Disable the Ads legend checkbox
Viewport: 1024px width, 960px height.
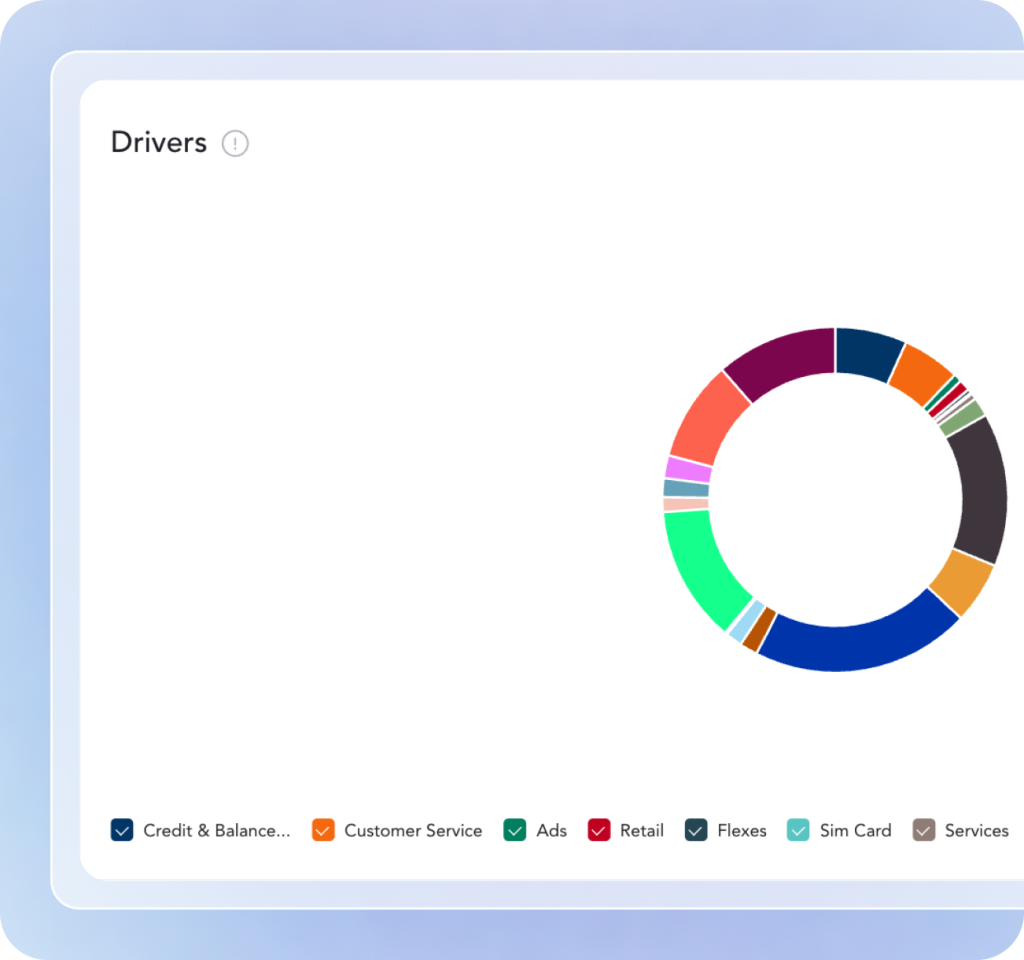pos(515,830)
